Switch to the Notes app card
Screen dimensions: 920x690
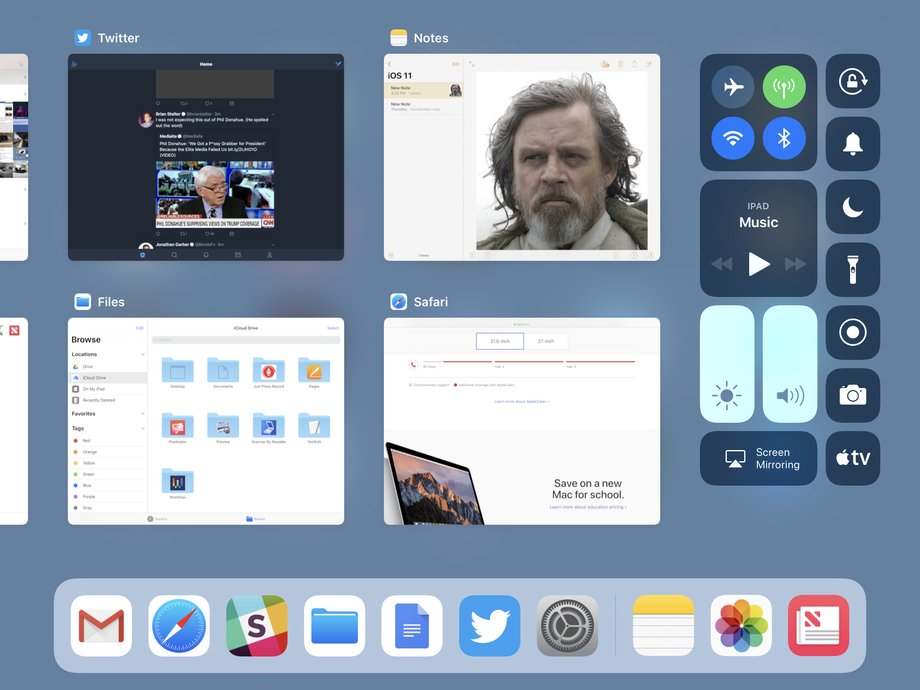click(x=522, y=157)
